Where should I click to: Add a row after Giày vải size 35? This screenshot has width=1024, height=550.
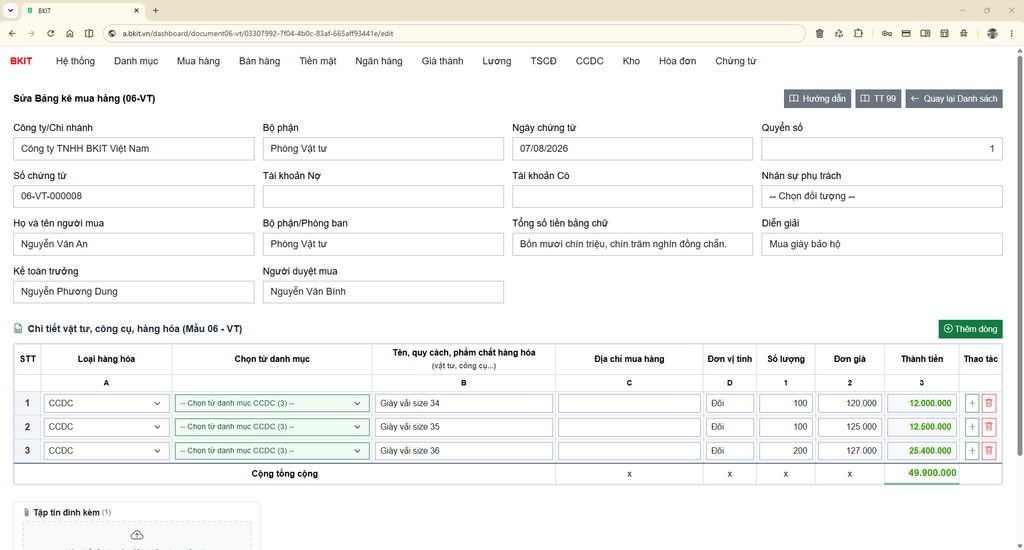972,427
